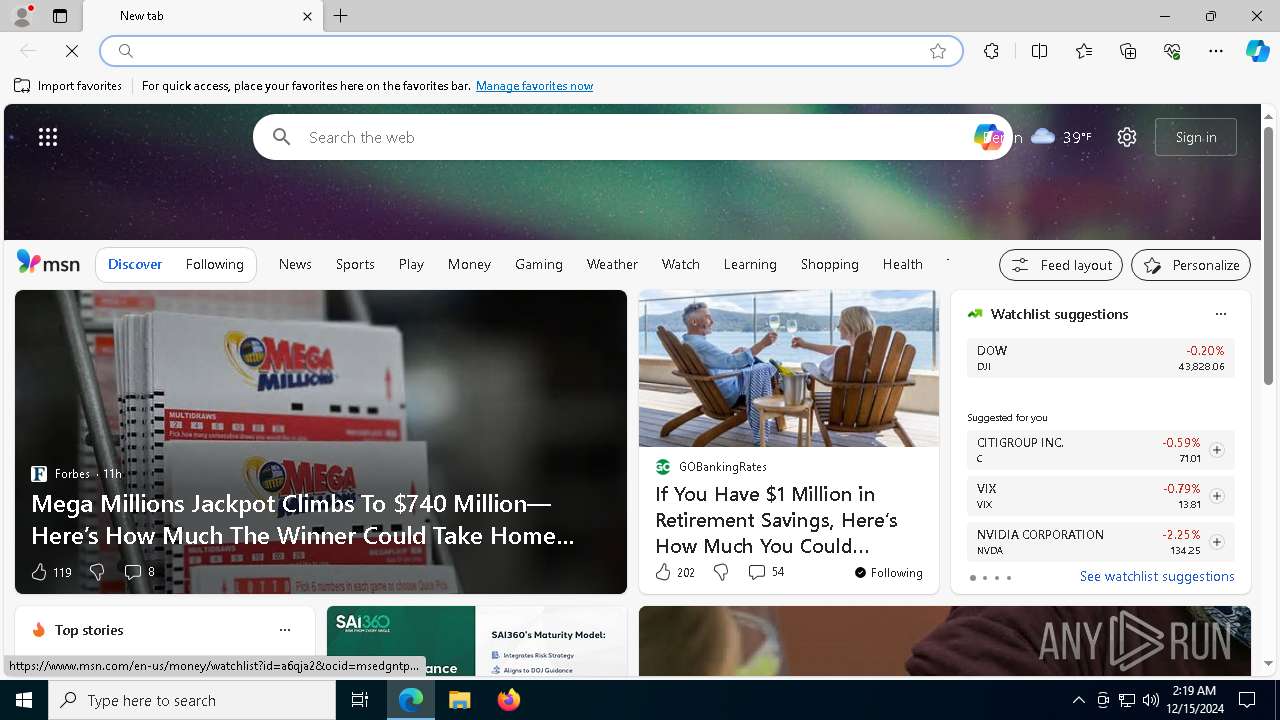This screenshot has height=720, width=1280.
Task: Open Copilot sidebar icon
Action: 1257,51
